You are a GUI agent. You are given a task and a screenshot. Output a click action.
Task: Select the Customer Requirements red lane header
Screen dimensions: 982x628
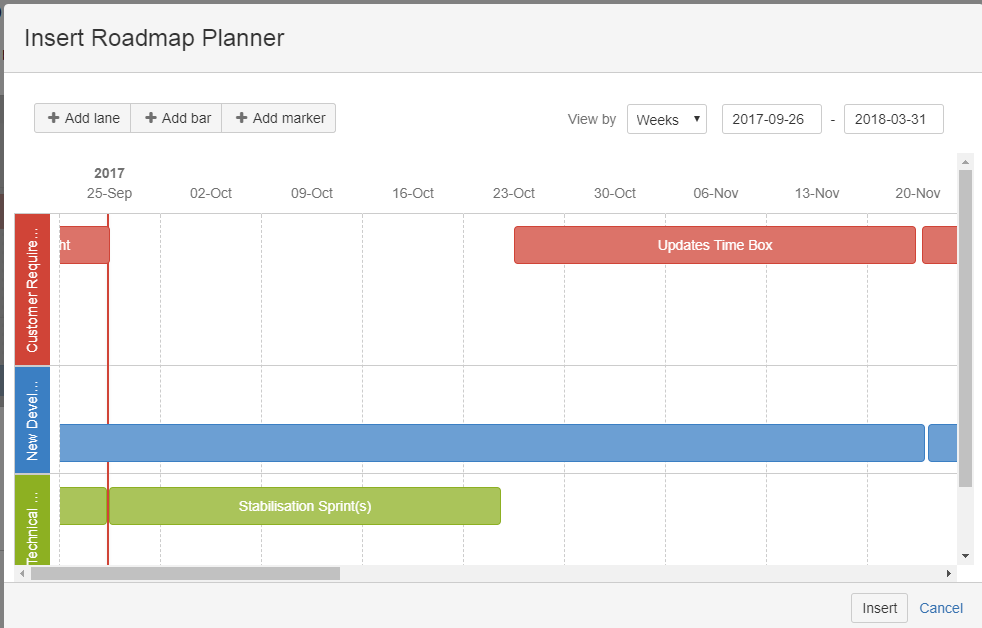[32, 289]
